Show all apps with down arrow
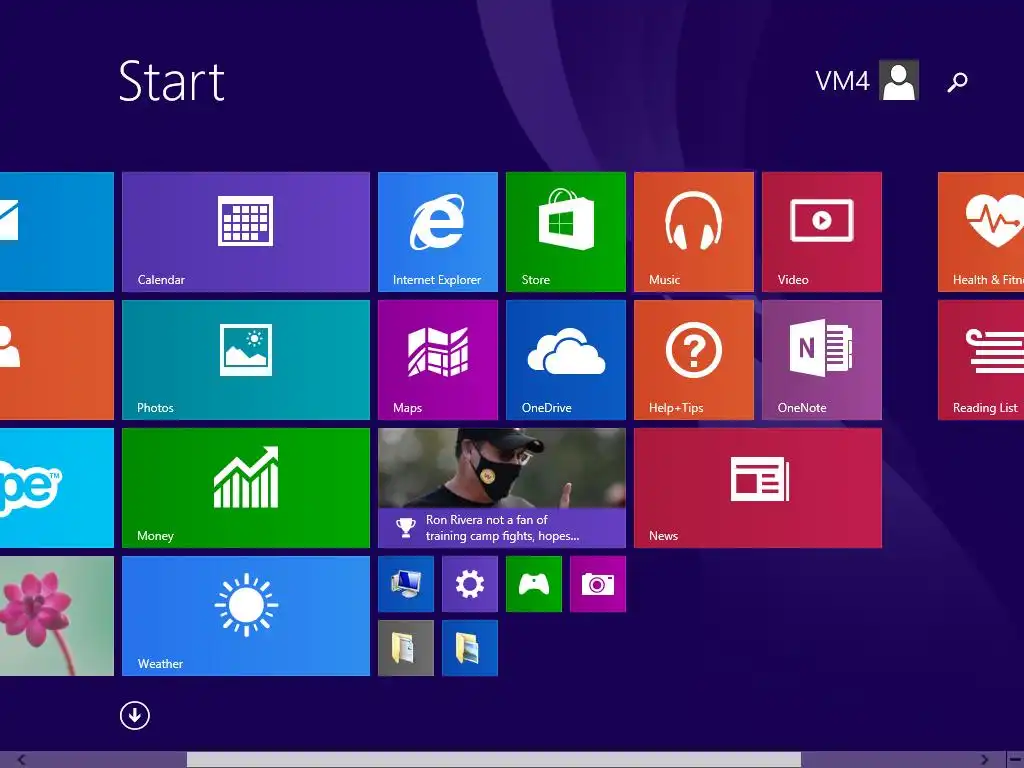Screen dimensions: 1024x768 tap(135, 715)
